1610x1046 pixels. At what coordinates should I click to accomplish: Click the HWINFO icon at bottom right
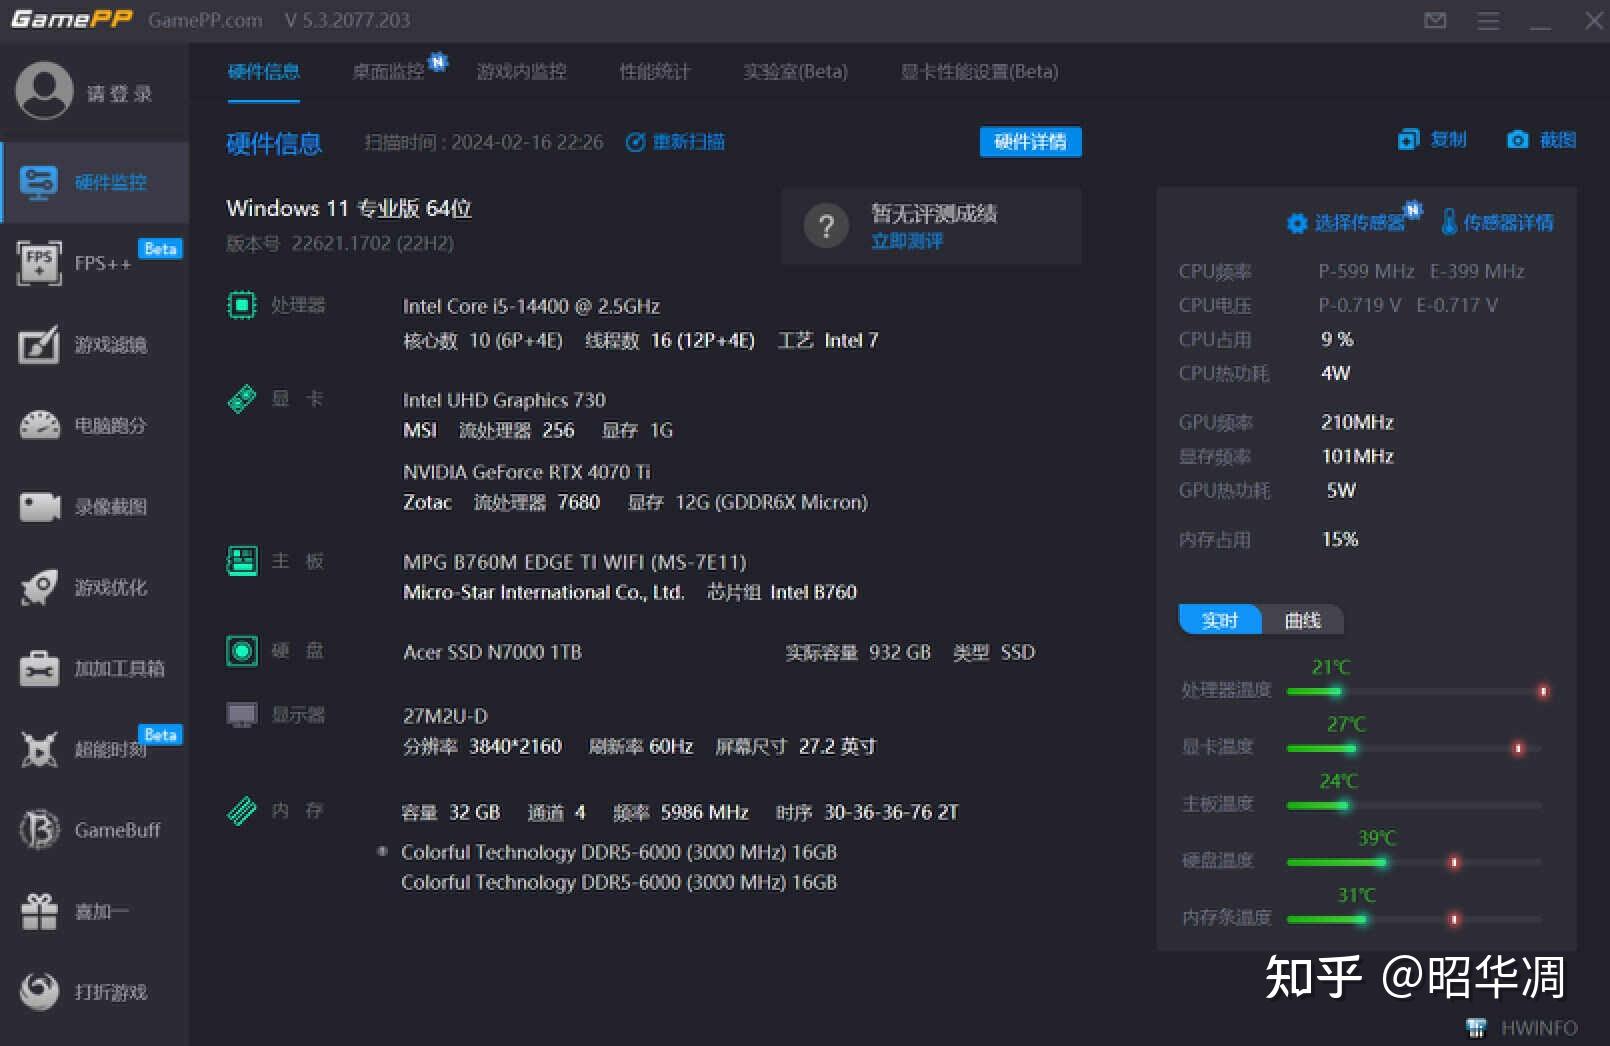click(x=1476, y=1027)
